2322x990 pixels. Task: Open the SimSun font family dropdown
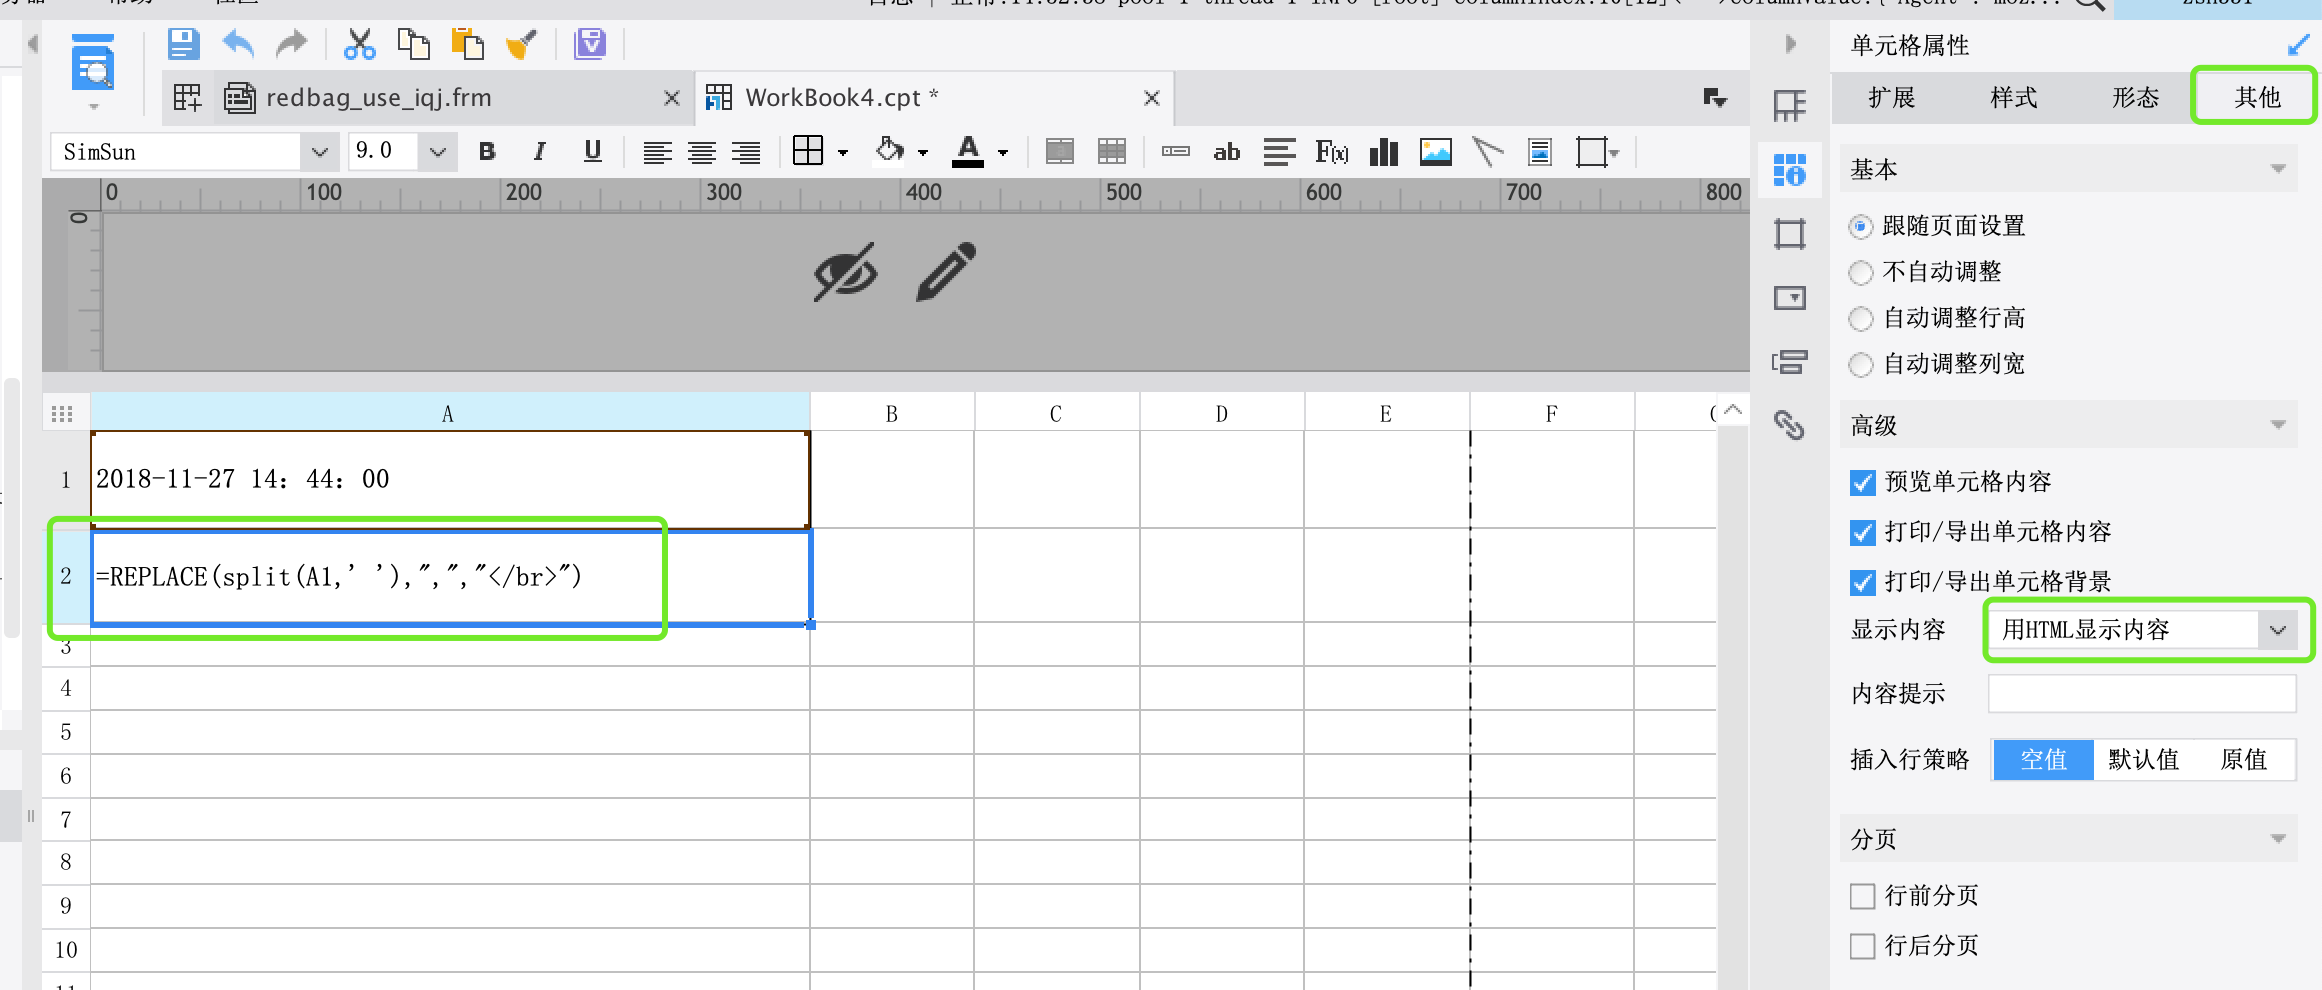pyautogui.click(x=319, y=152)
